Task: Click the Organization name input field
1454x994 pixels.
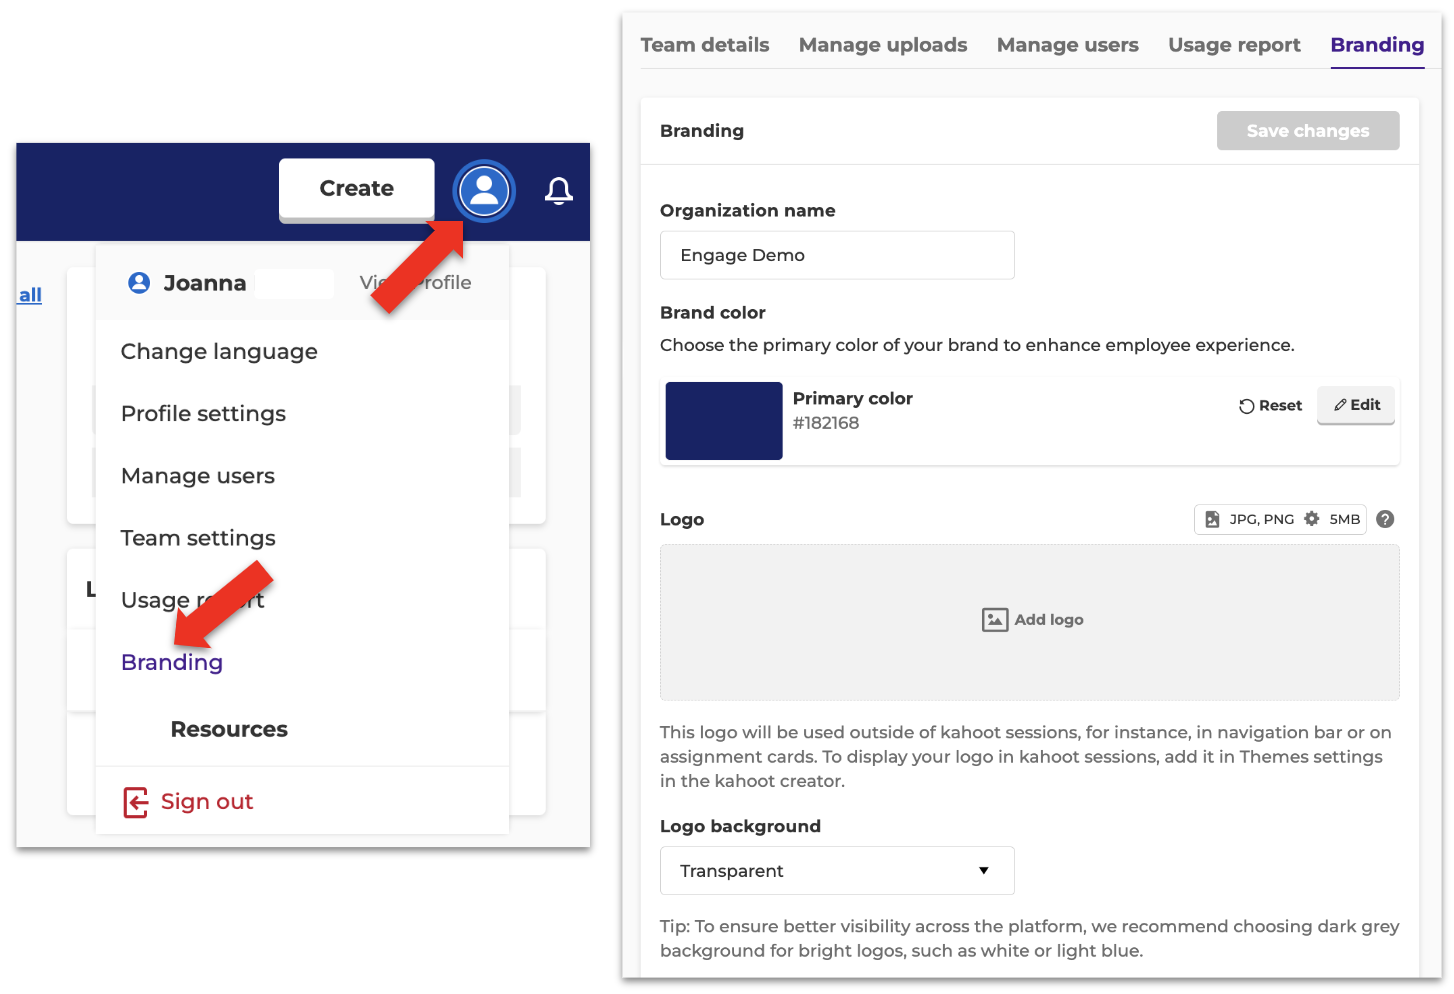Action: pyautogui.click(x=837, y=255)
